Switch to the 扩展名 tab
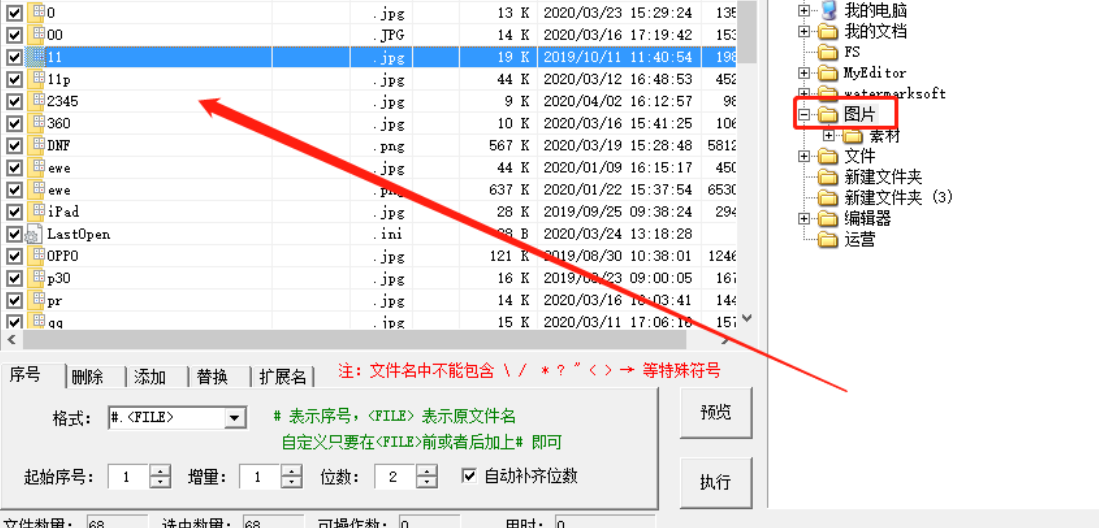Screen dimensions: 1099x528 [282, 377]
